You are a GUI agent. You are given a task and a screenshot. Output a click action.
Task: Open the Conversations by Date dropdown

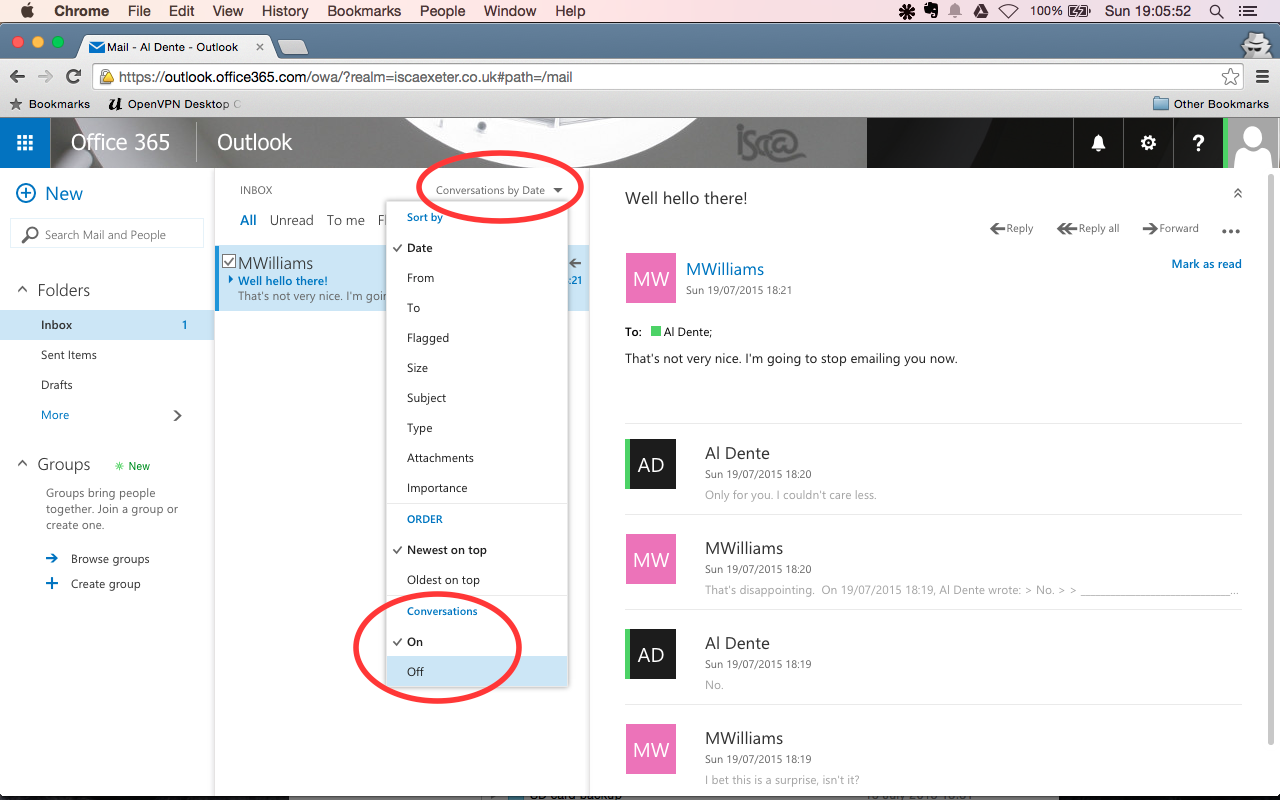499,190
